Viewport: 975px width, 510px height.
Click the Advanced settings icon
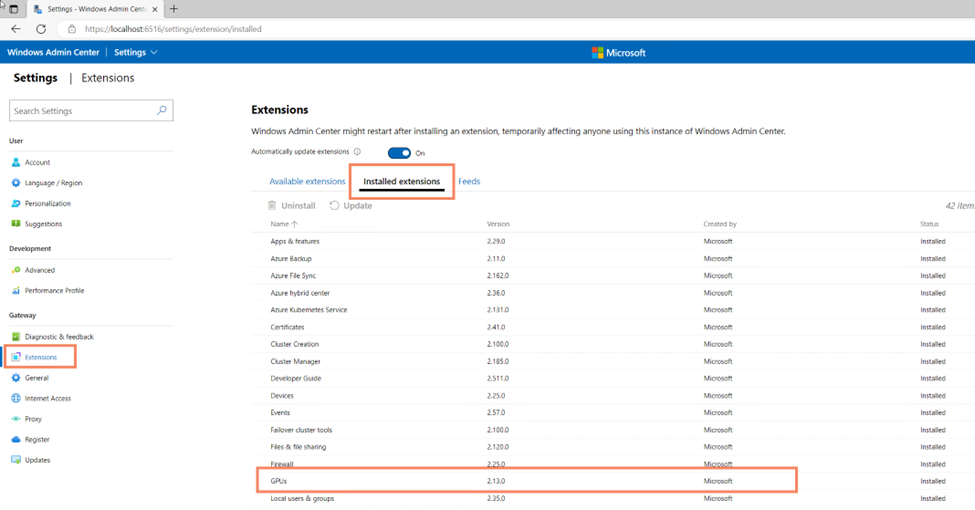click(16, 270)
